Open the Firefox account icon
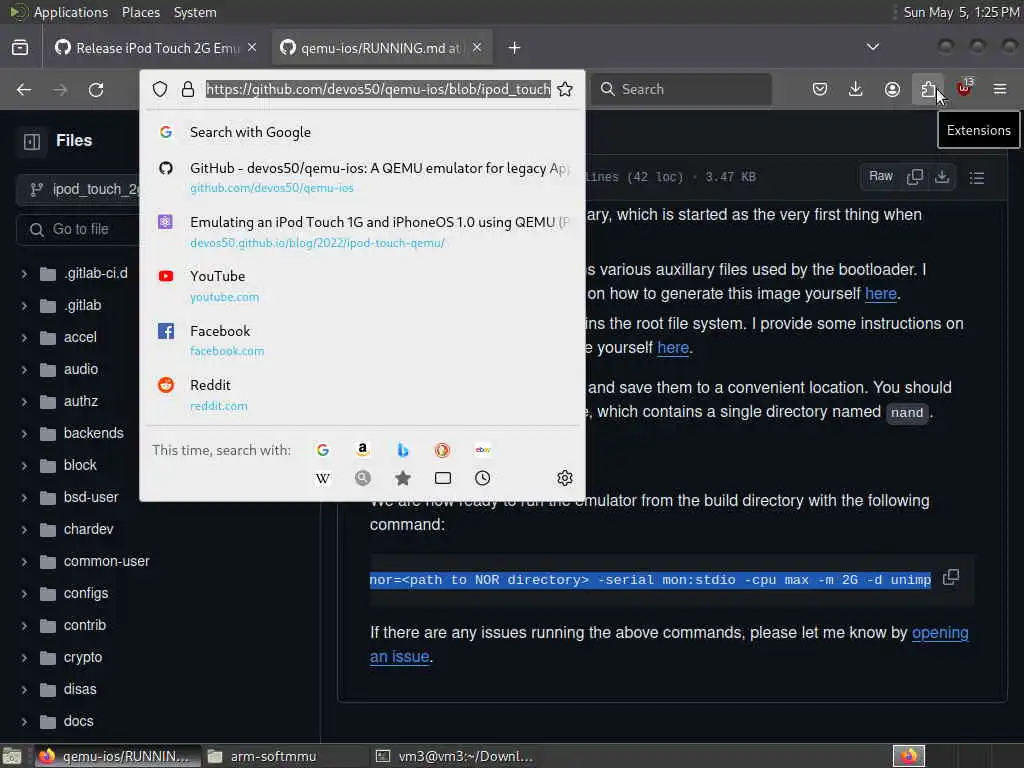1024x768 pixels. pos(892,89)
